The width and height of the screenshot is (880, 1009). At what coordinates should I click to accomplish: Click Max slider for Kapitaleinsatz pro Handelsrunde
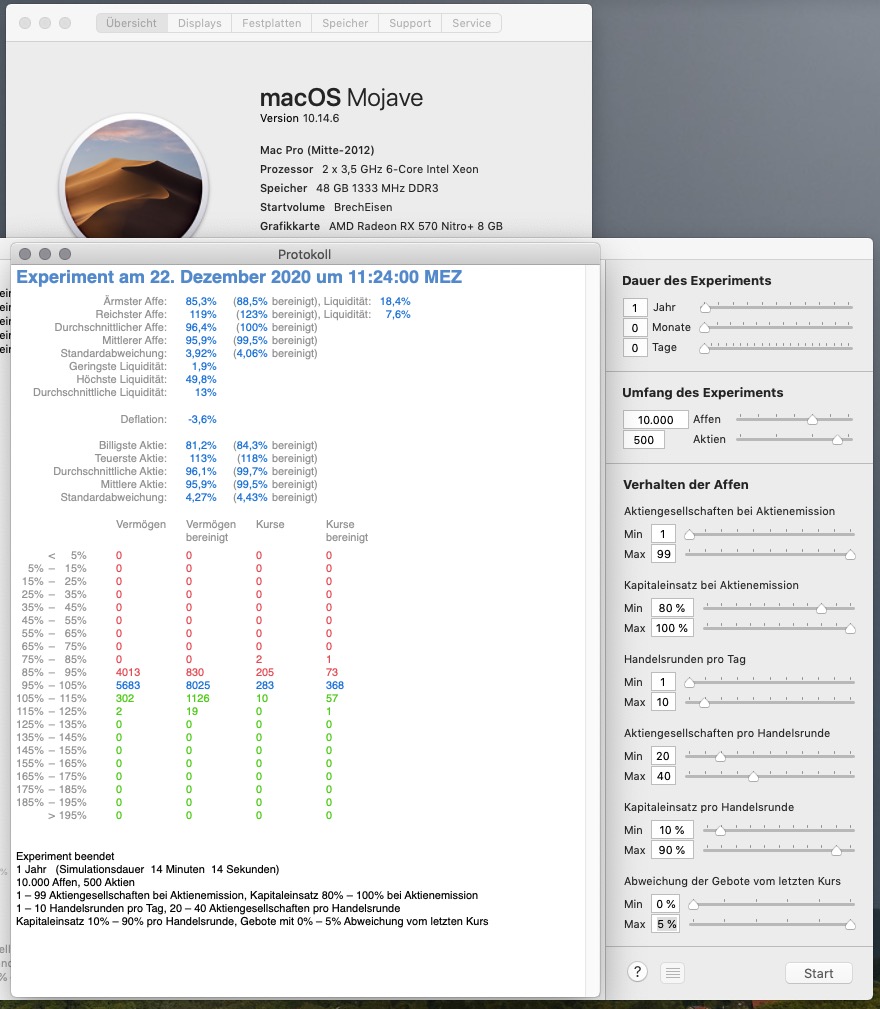[x=778, y=850]
